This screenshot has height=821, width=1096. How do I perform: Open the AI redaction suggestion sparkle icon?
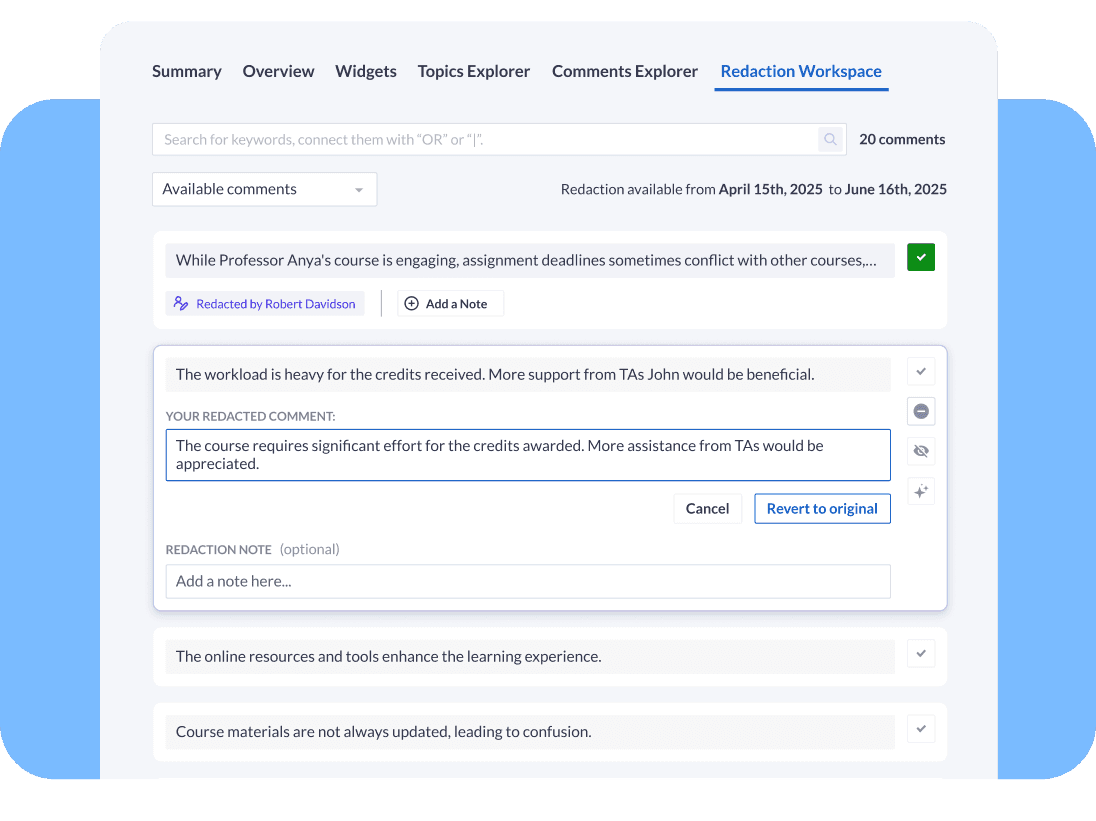921,491
